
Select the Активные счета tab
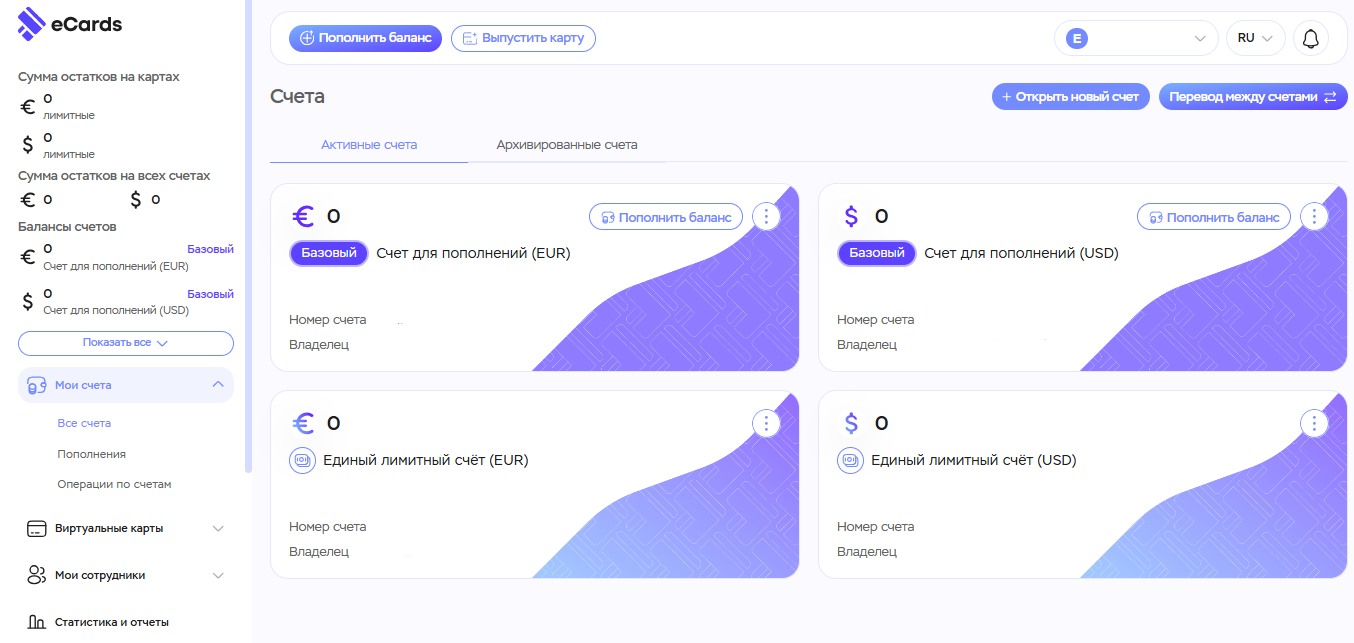tap(369, 145)
